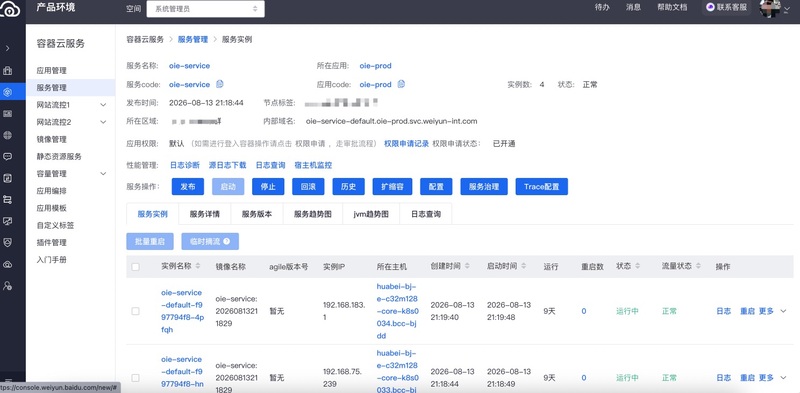
Task: Sort the table by 实例名称
Action: [198, 266]
